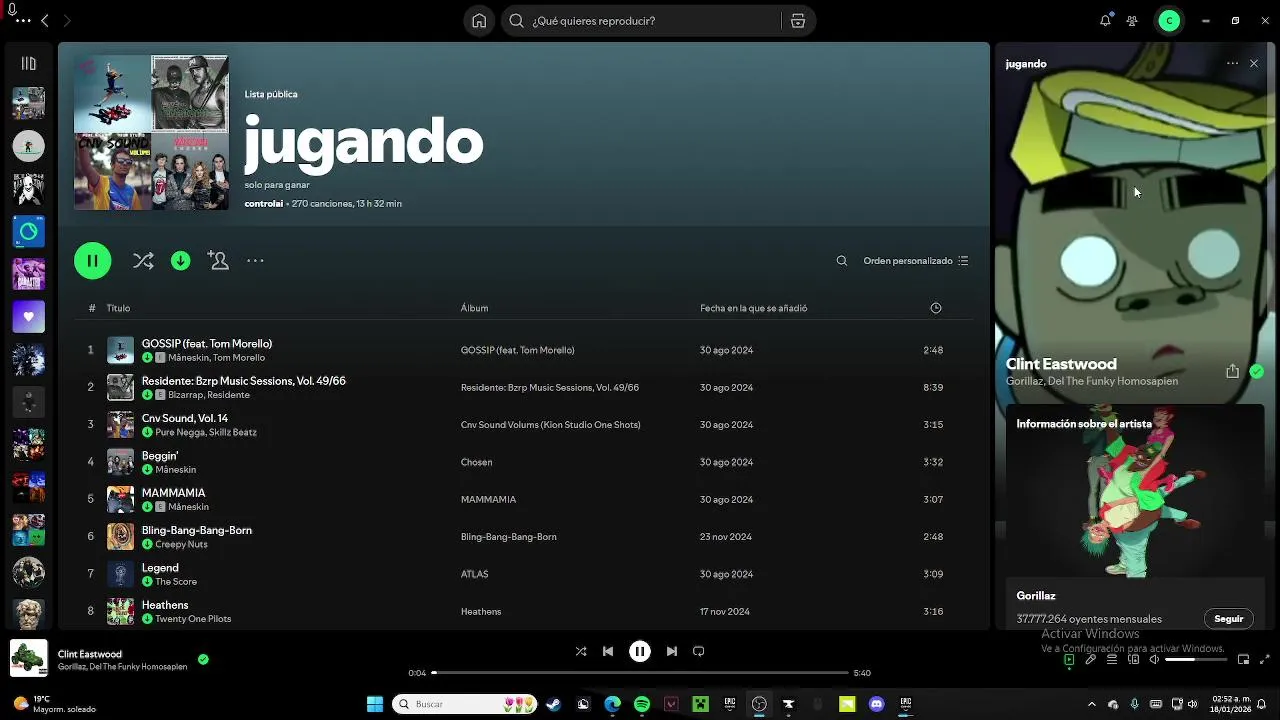The width and height of the screenshot is (1280, 720).
Task: Open the play queue
Action: pyautogui.click(x=1112, y=660)
